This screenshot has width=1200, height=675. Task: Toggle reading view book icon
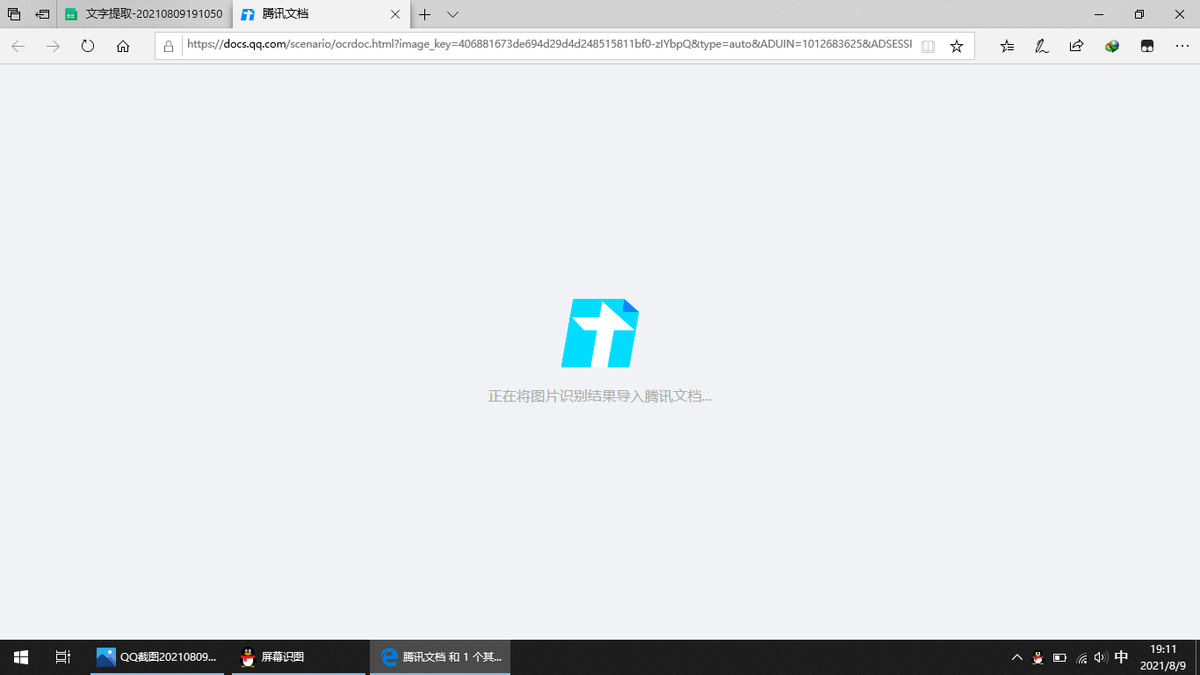tap(928, 46)
